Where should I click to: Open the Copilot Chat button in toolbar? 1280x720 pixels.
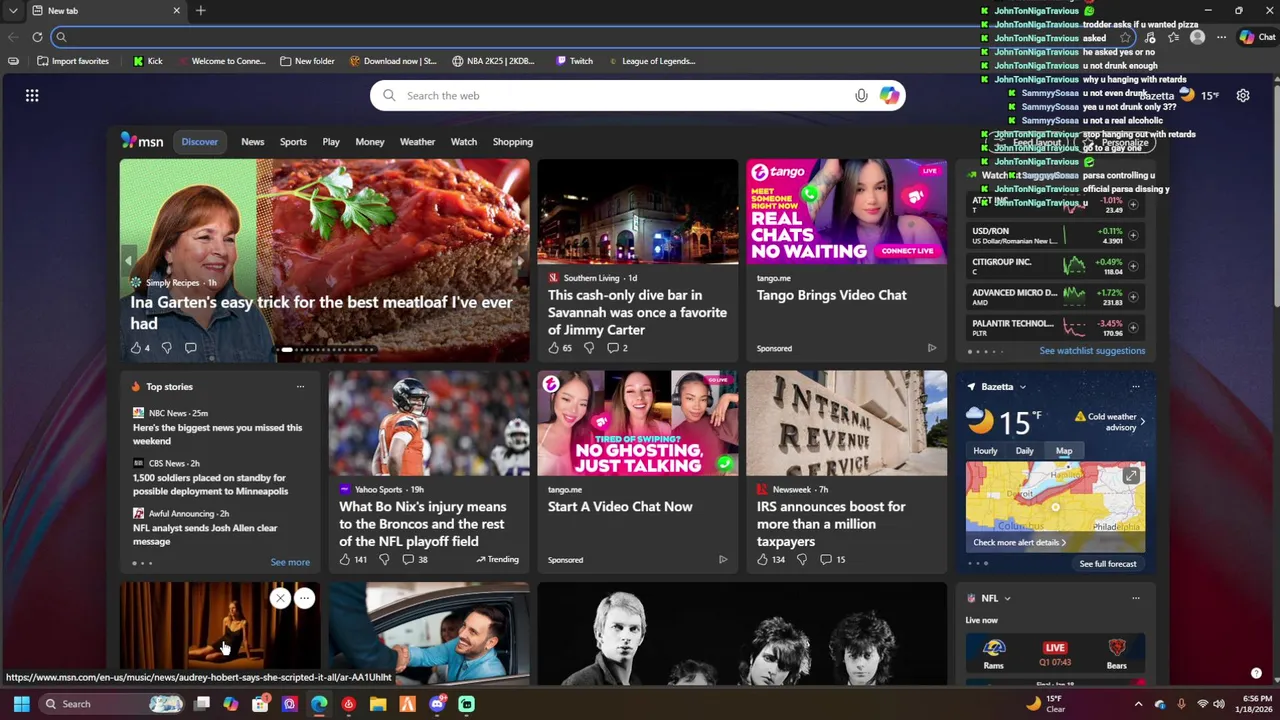pos(1257,37)
